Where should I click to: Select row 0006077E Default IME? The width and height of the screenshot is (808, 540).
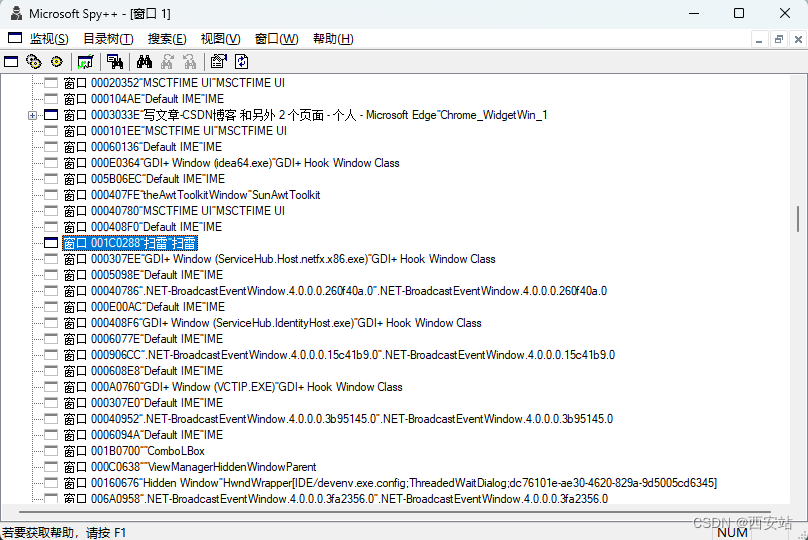[x=143, y=339]
